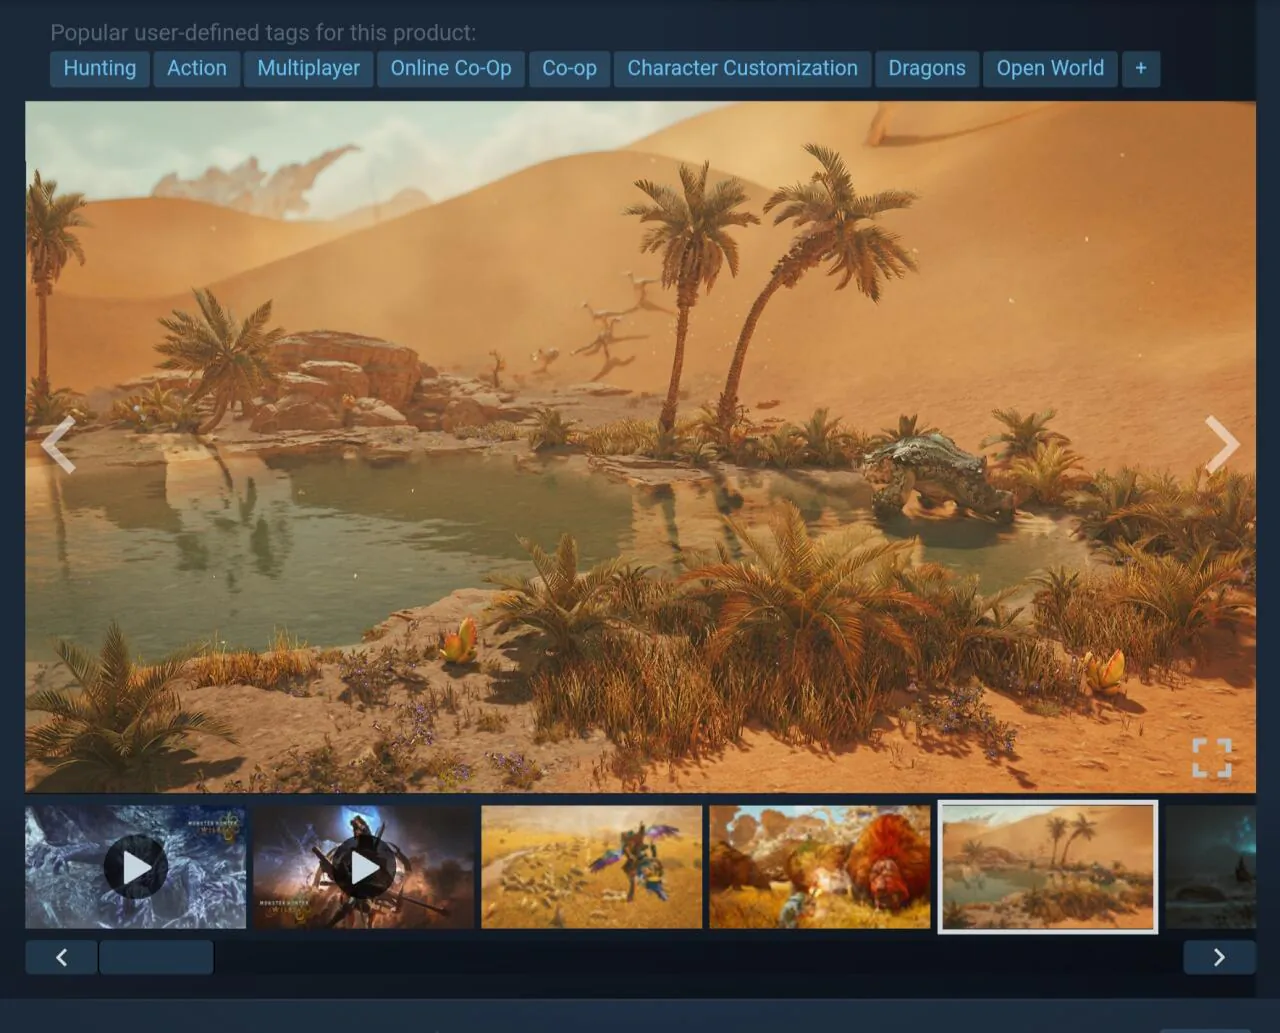
Task: Play the first icy monster trailer thumbnail
Action: click(135, 867)
